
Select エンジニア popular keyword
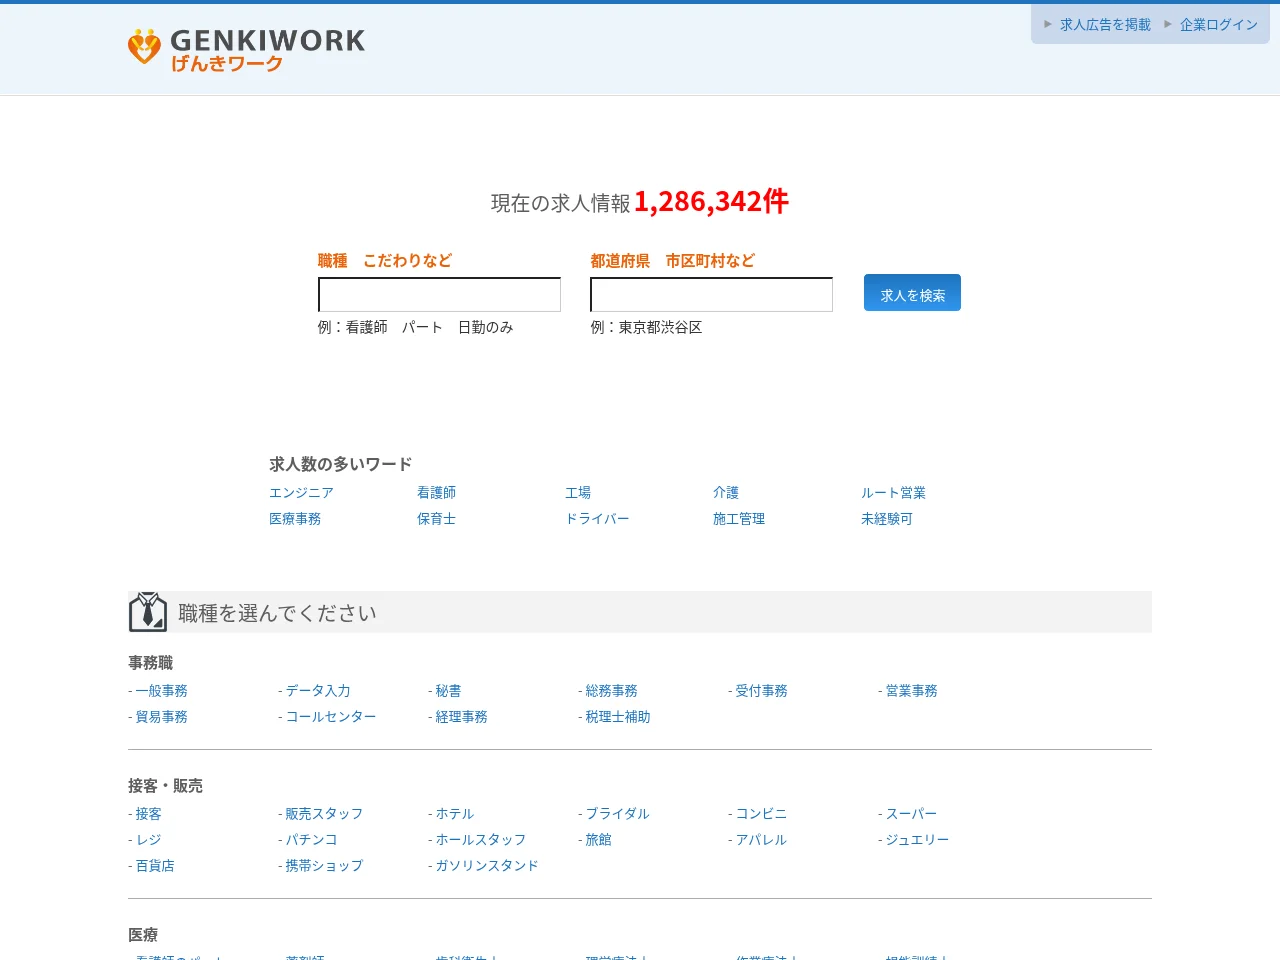[x=301, y=493]
